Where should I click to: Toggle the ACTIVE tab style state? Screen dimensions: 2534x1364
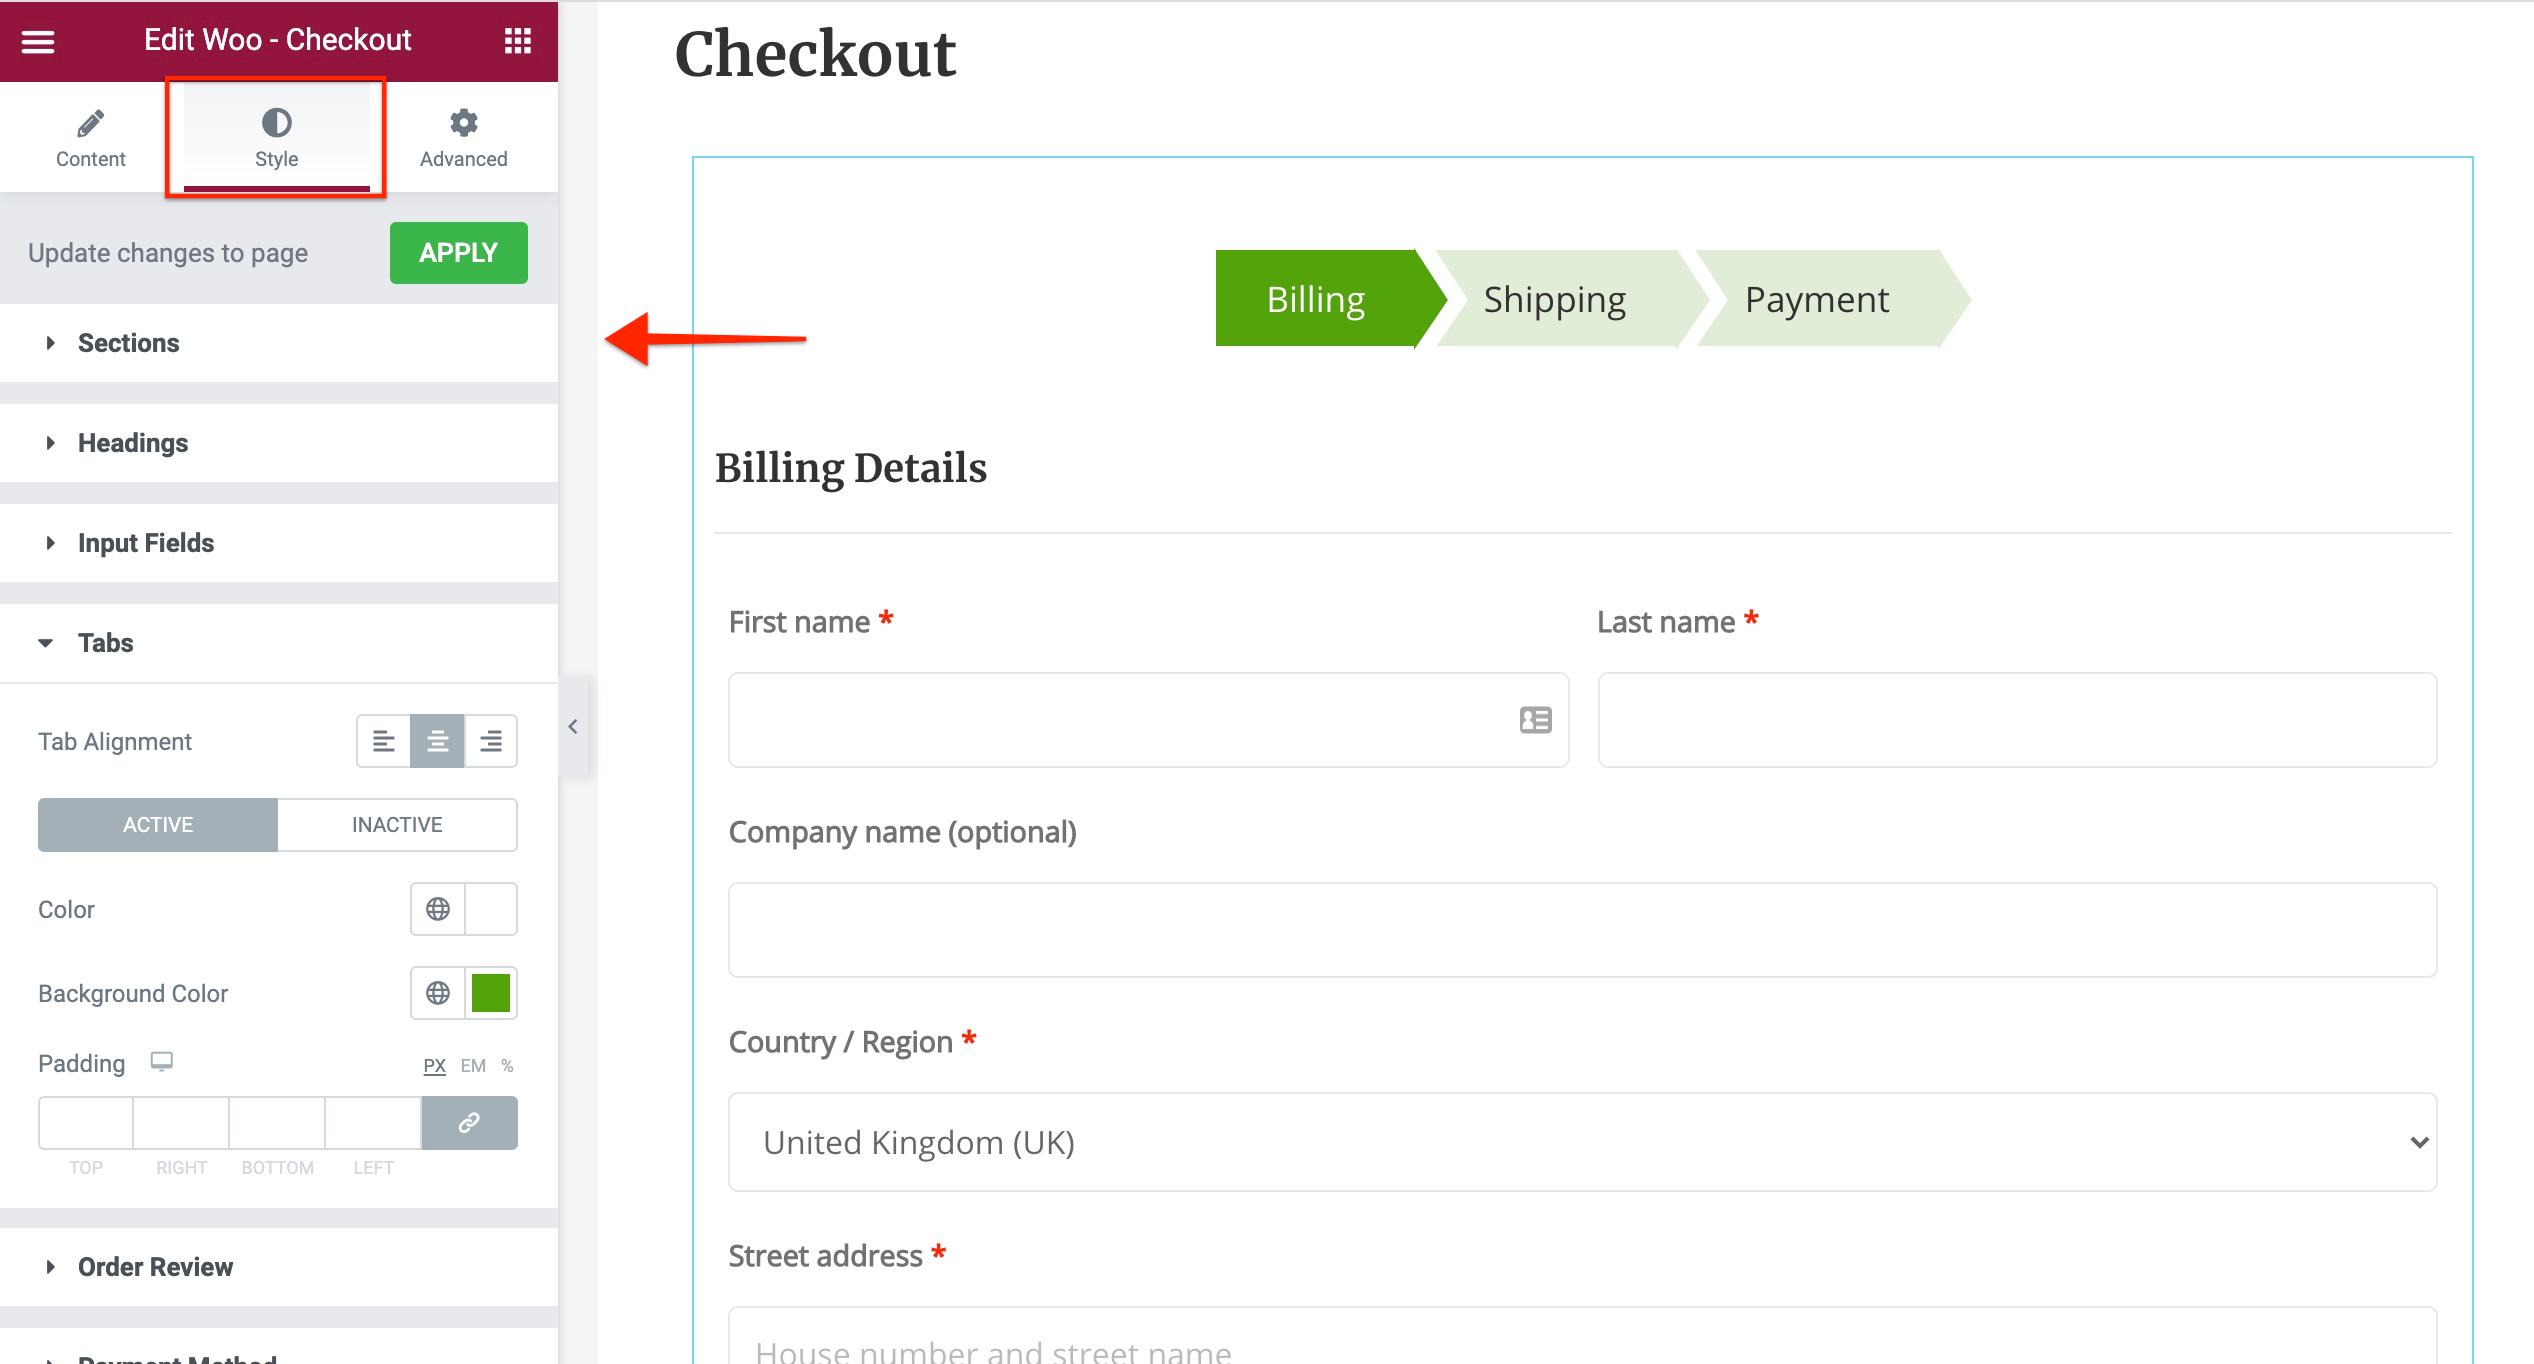click(x=158, y=823)
